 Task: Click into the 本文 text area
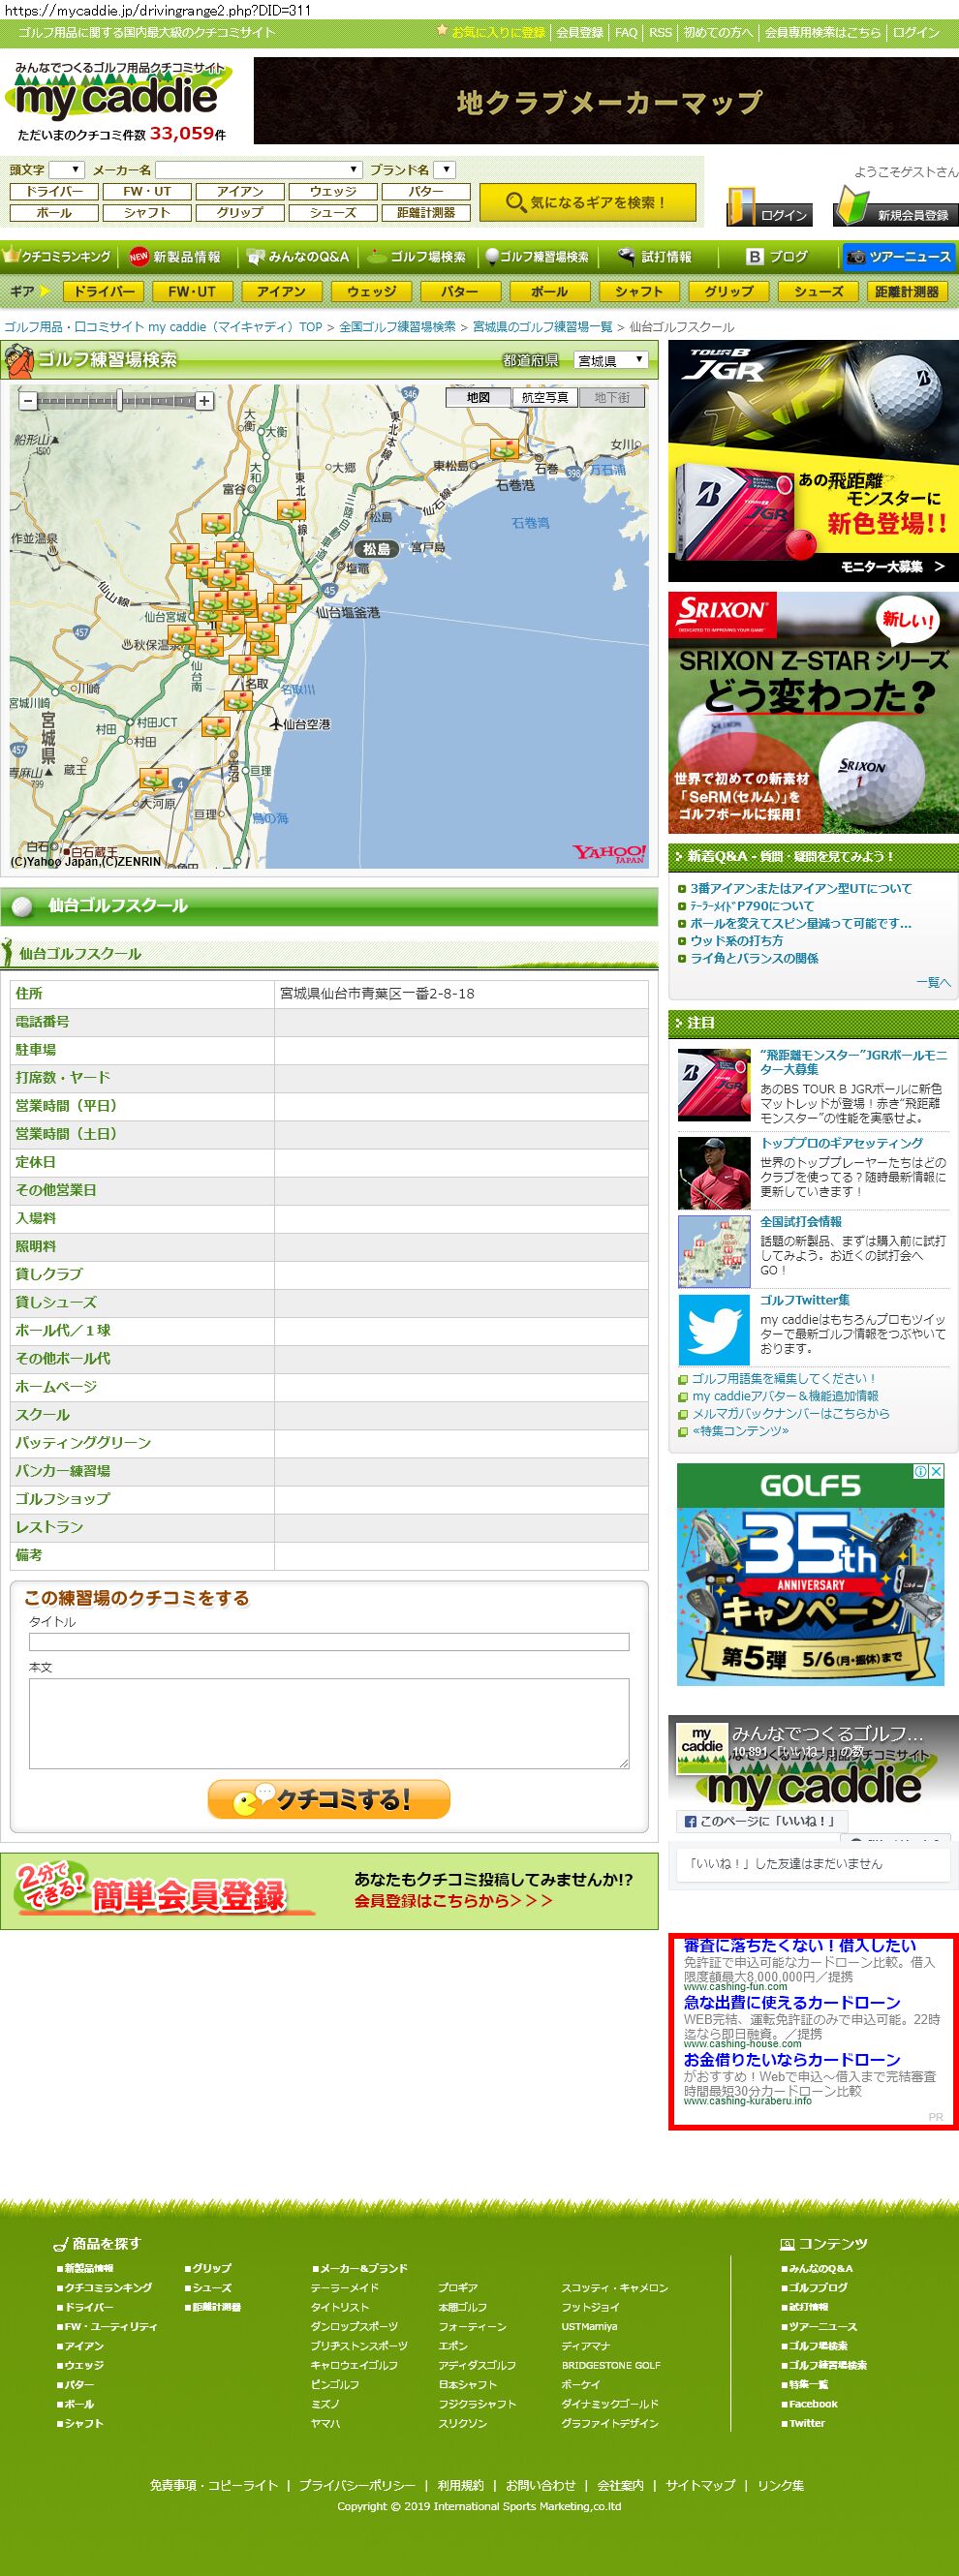[x=329, y=1723]
